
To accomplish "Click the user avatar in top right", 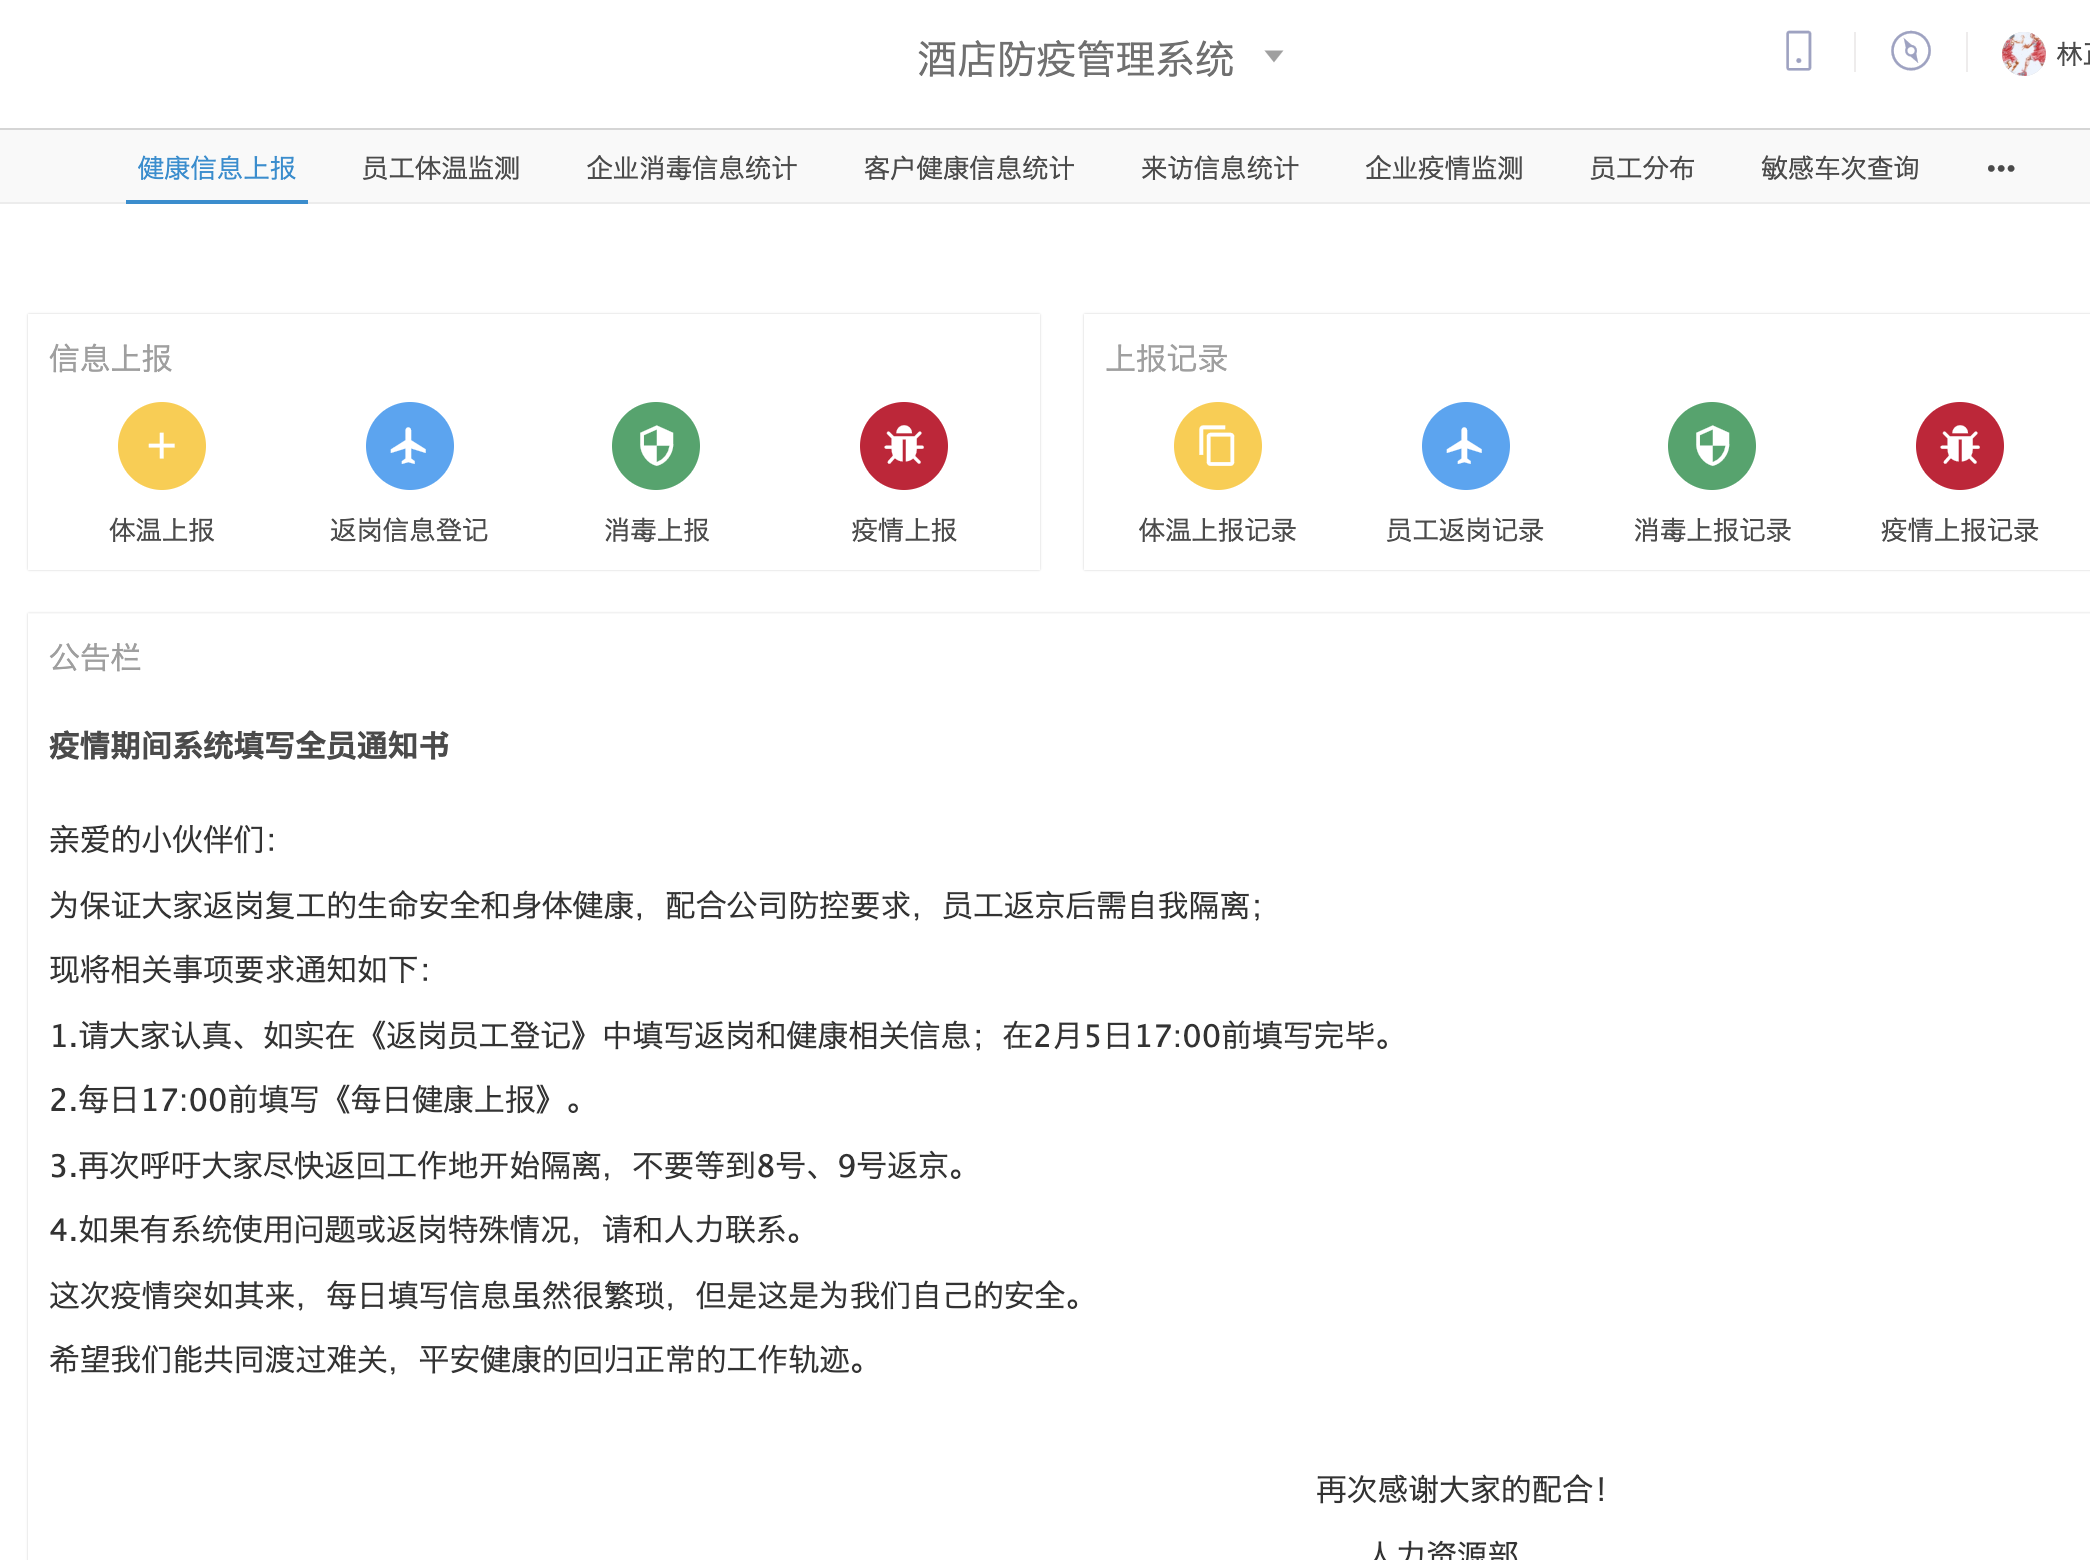I will (x=2023, y=54).
